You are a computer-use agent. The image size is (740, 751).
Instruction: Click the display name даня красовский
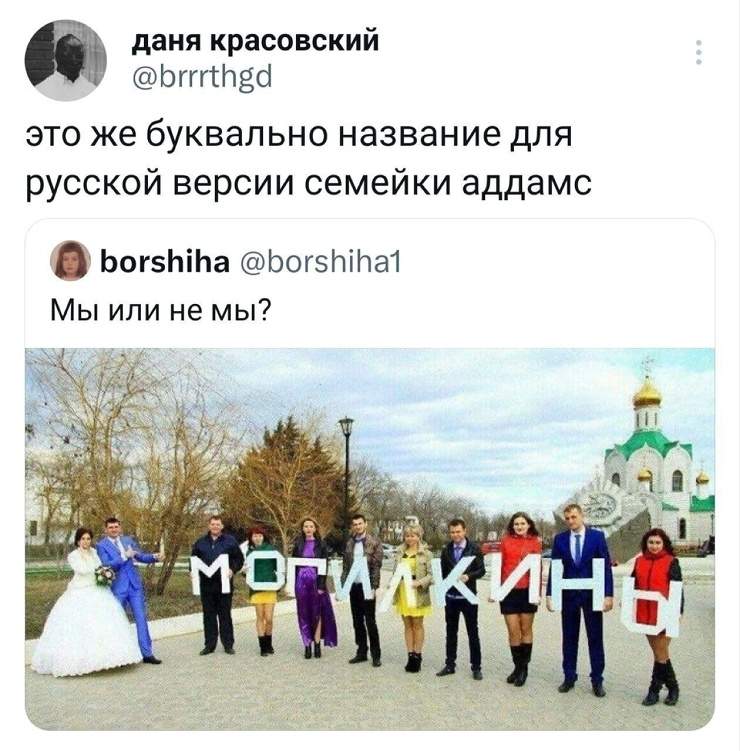(255, 41)
